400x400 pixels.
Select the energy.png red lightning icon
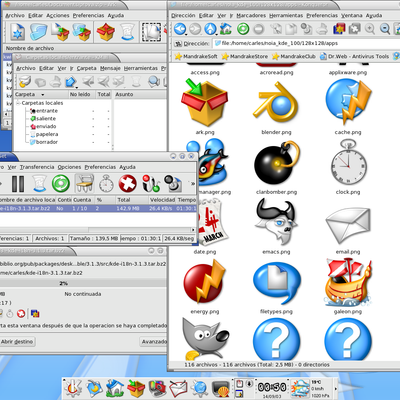(x=204, y=282)
